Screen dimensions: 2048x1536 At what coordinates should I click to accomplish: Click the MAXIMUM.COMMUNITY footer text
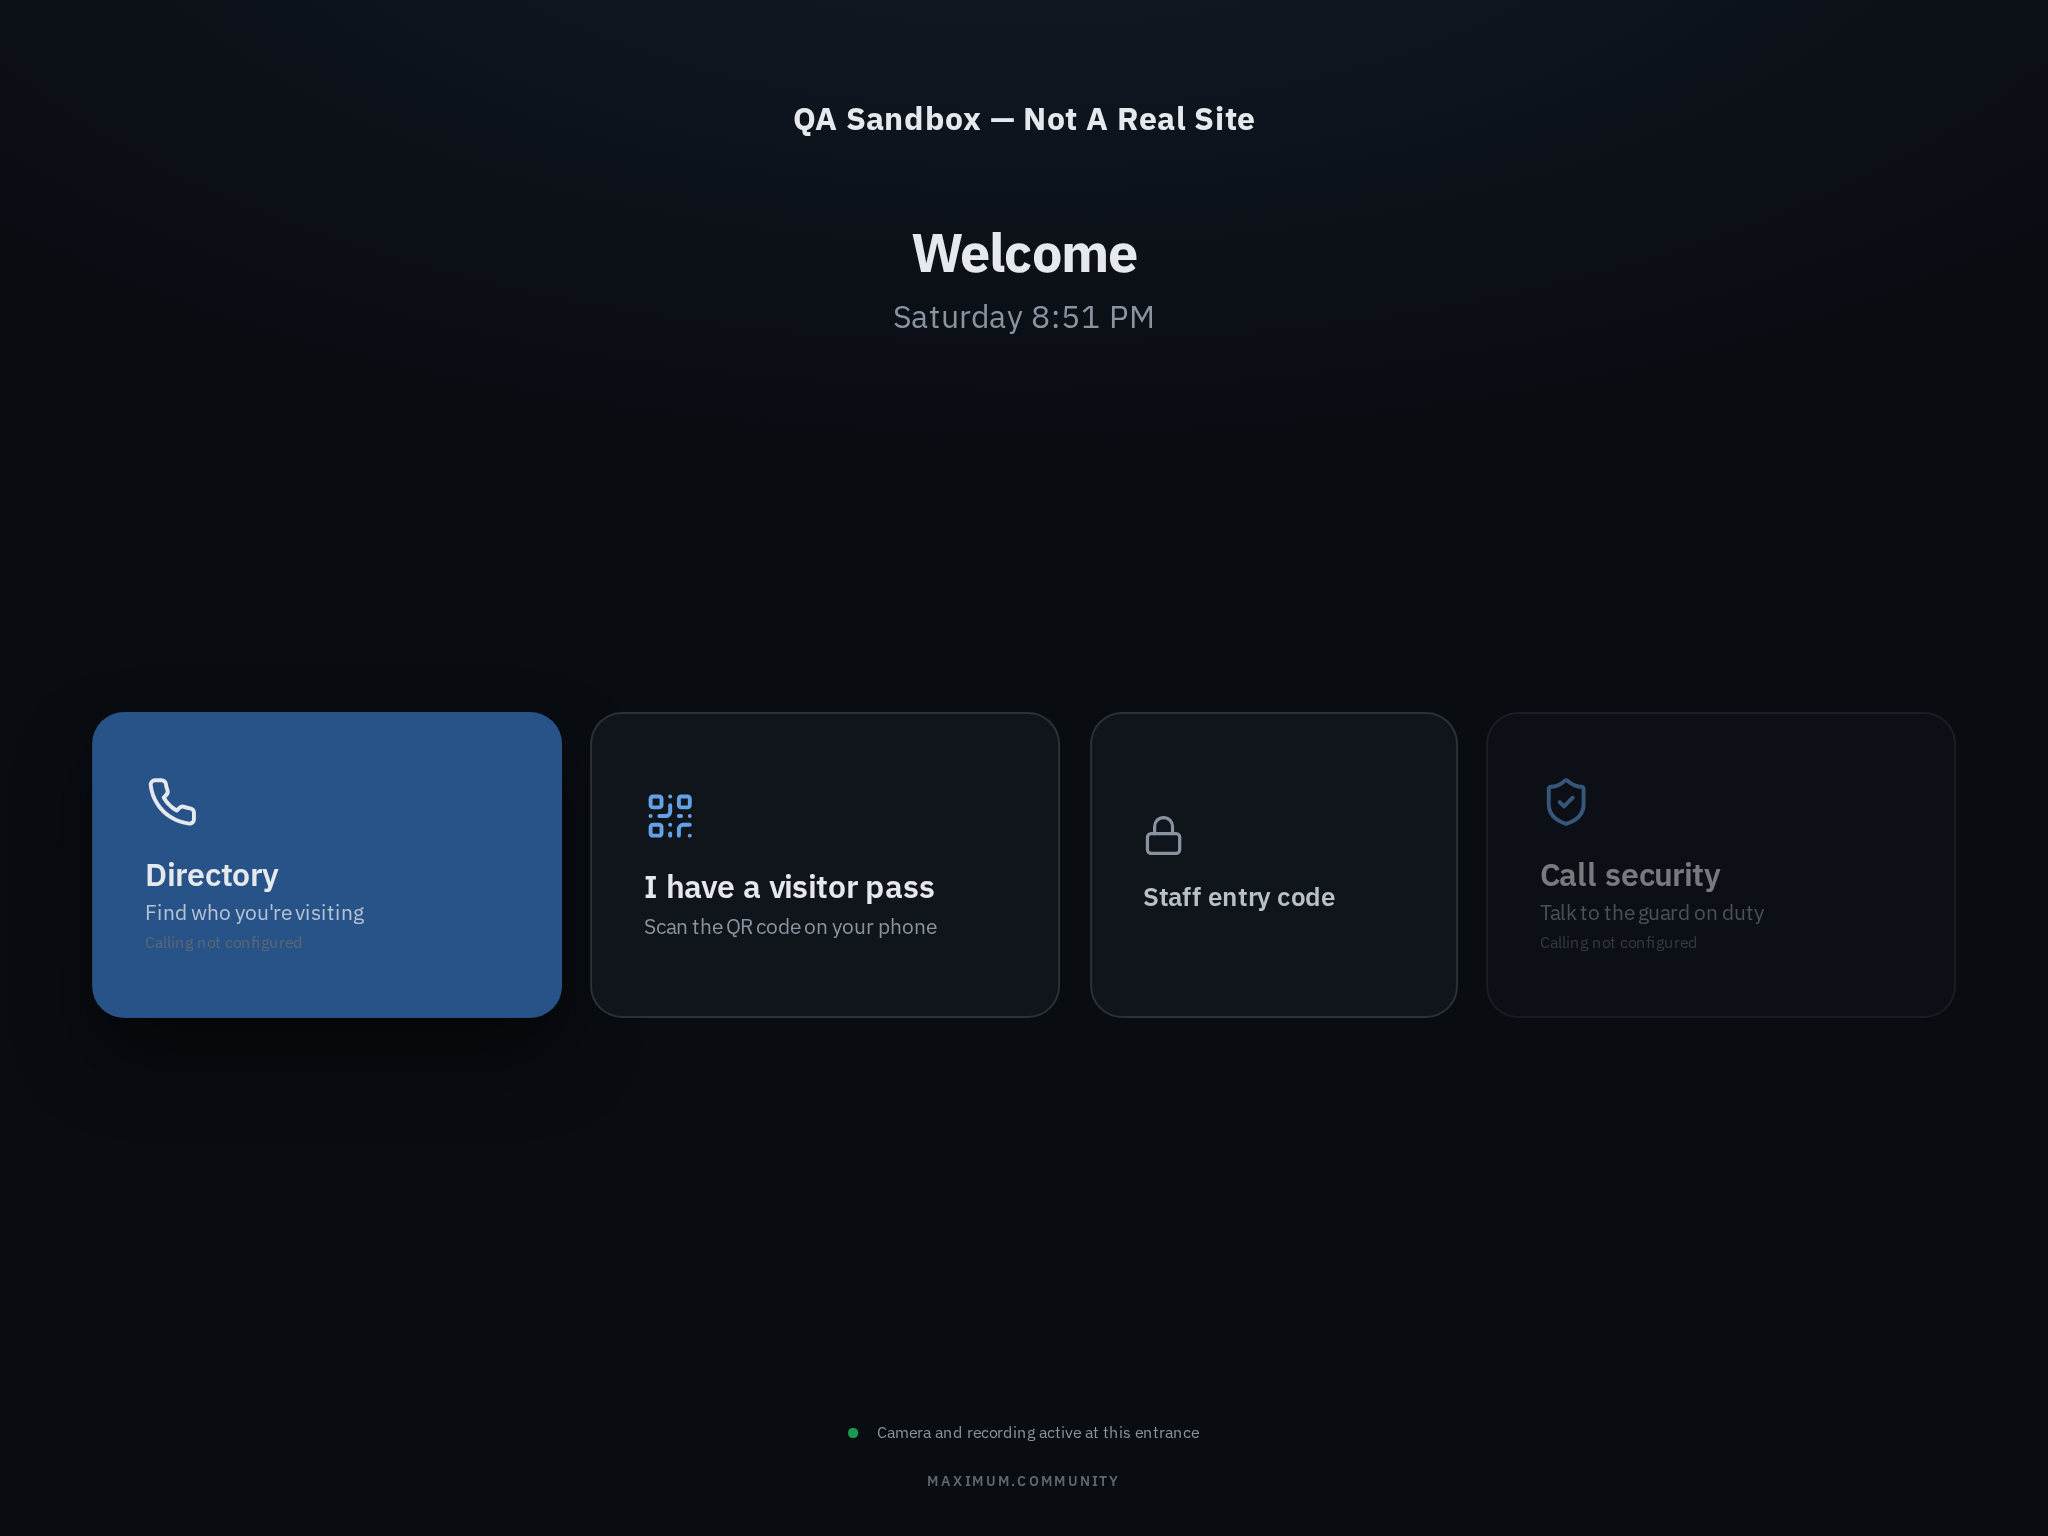pyautogui.click(x=1023, y=1481)
